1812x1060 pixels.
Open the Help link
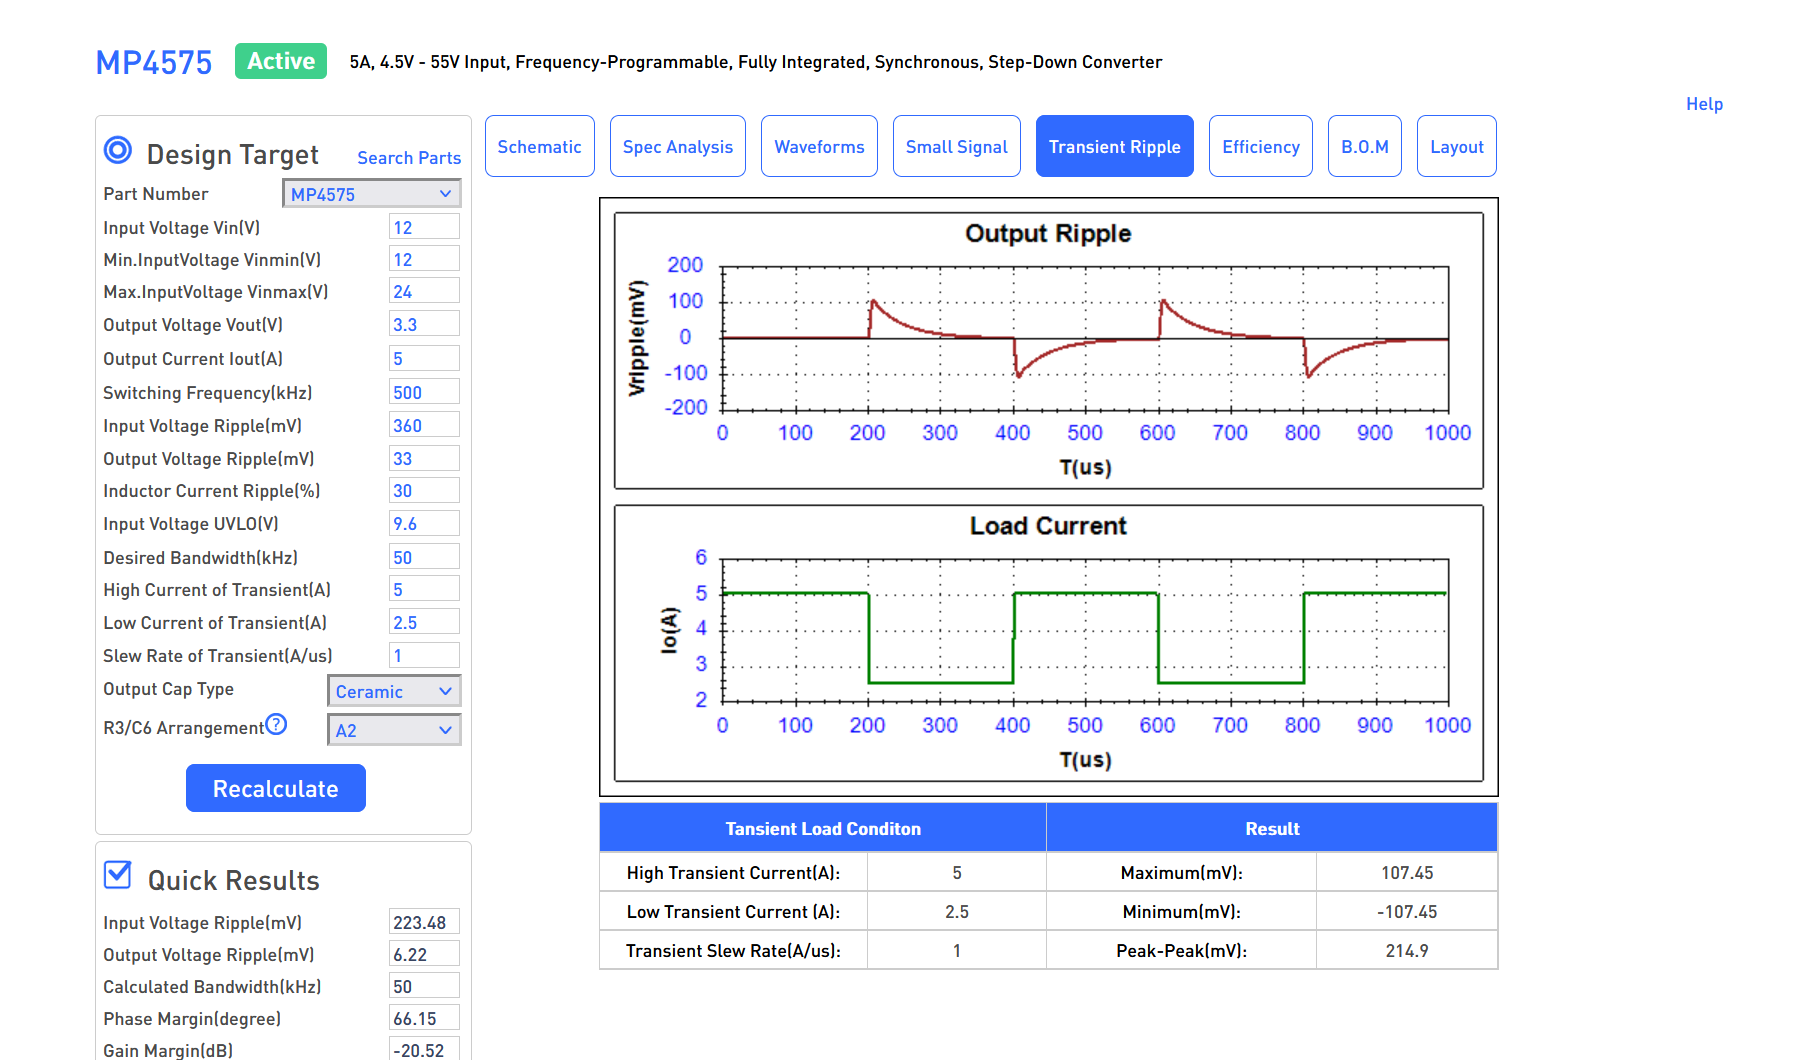1704,104
